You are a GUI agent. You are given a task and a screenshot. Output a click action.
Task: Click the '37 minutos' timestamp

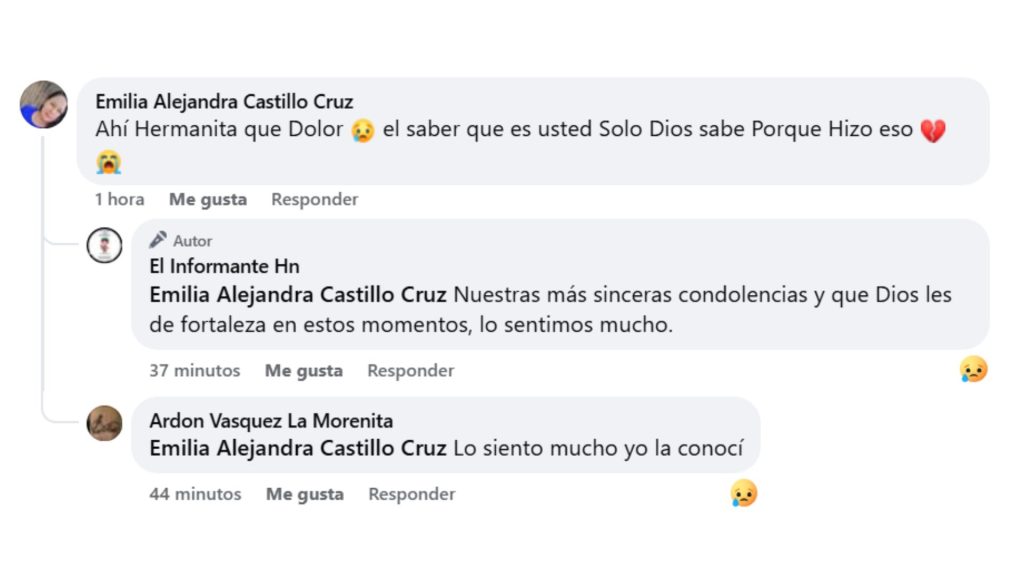(x=194, y=370)
